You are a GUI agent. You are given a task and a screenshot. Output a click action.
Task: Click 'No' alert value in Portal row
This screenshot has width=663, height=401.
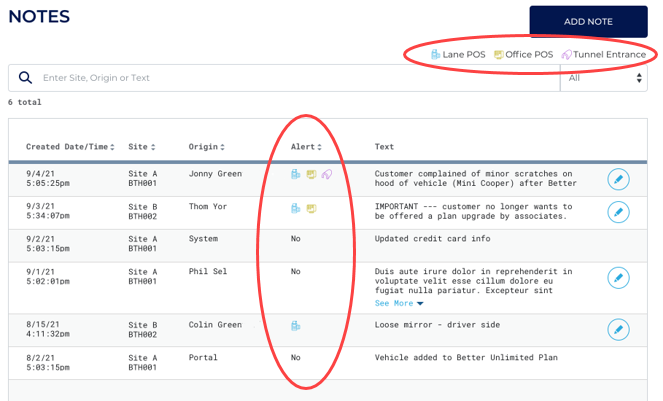296,357
